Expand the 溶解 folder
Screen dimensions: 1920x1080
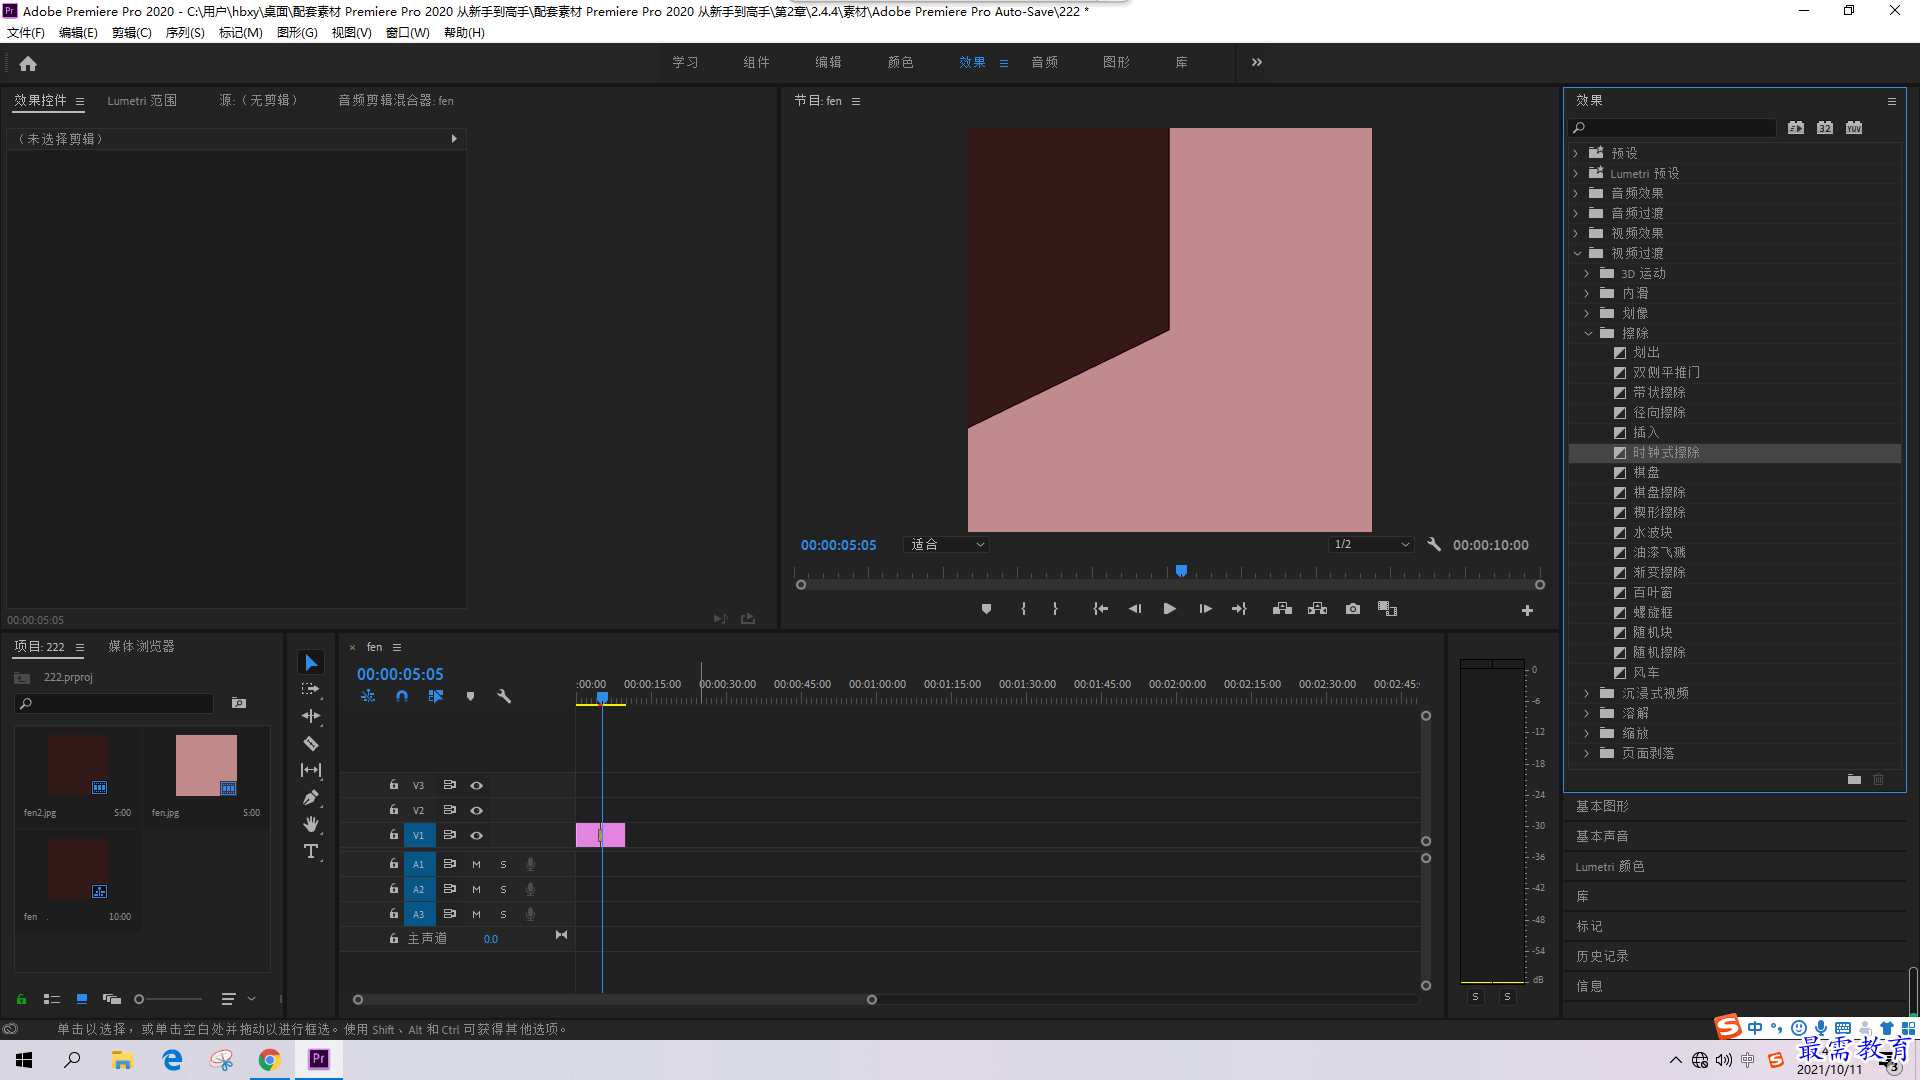[1587, 713]
